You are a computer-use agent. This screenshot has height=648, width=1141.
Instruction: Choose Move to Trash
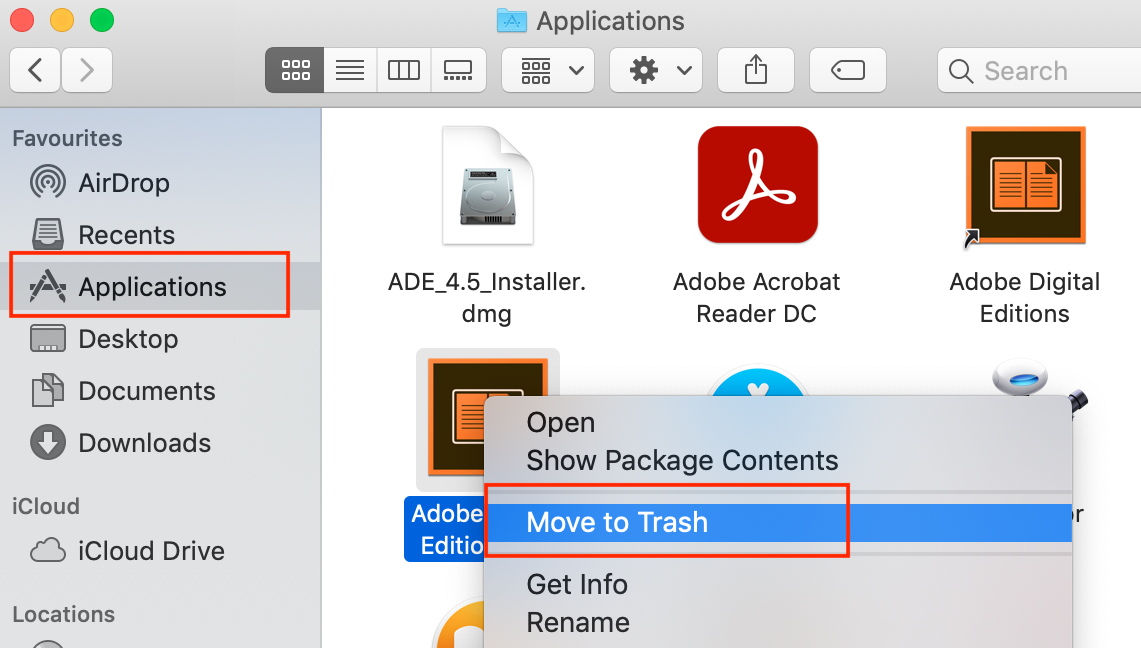(x=779, y=523)
